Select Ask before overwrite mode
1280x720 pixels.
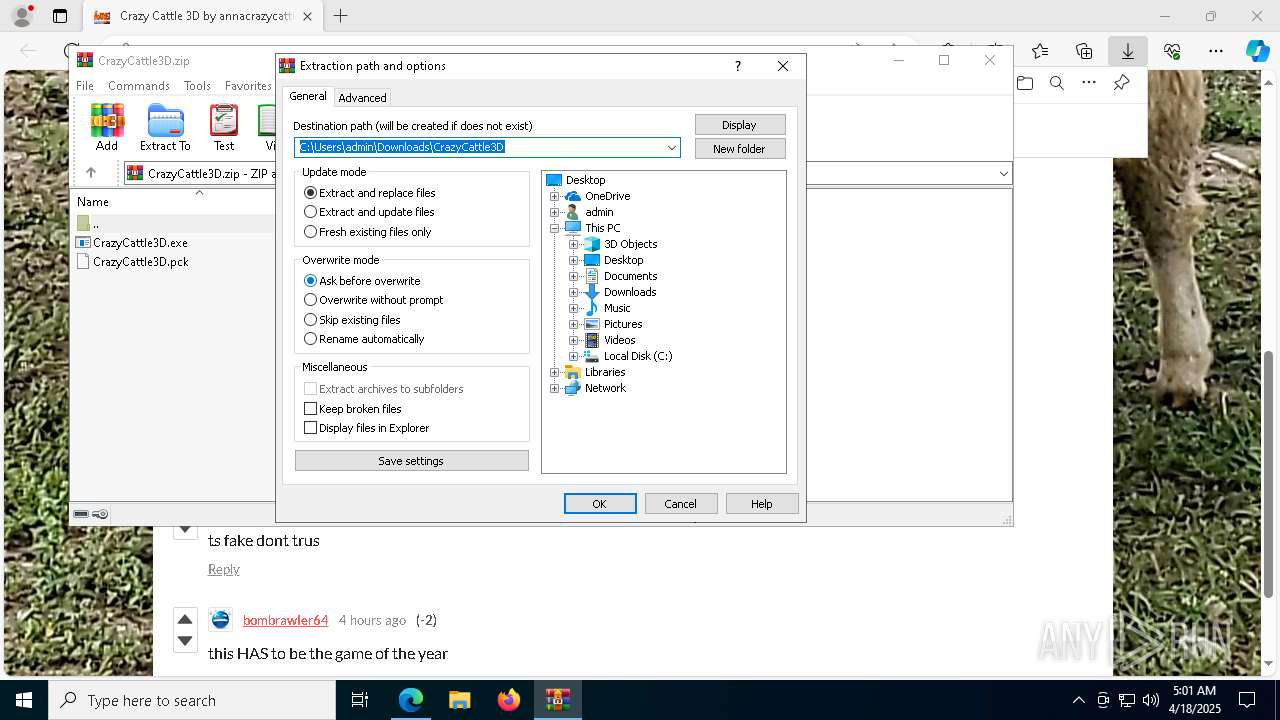pos(362,281)
